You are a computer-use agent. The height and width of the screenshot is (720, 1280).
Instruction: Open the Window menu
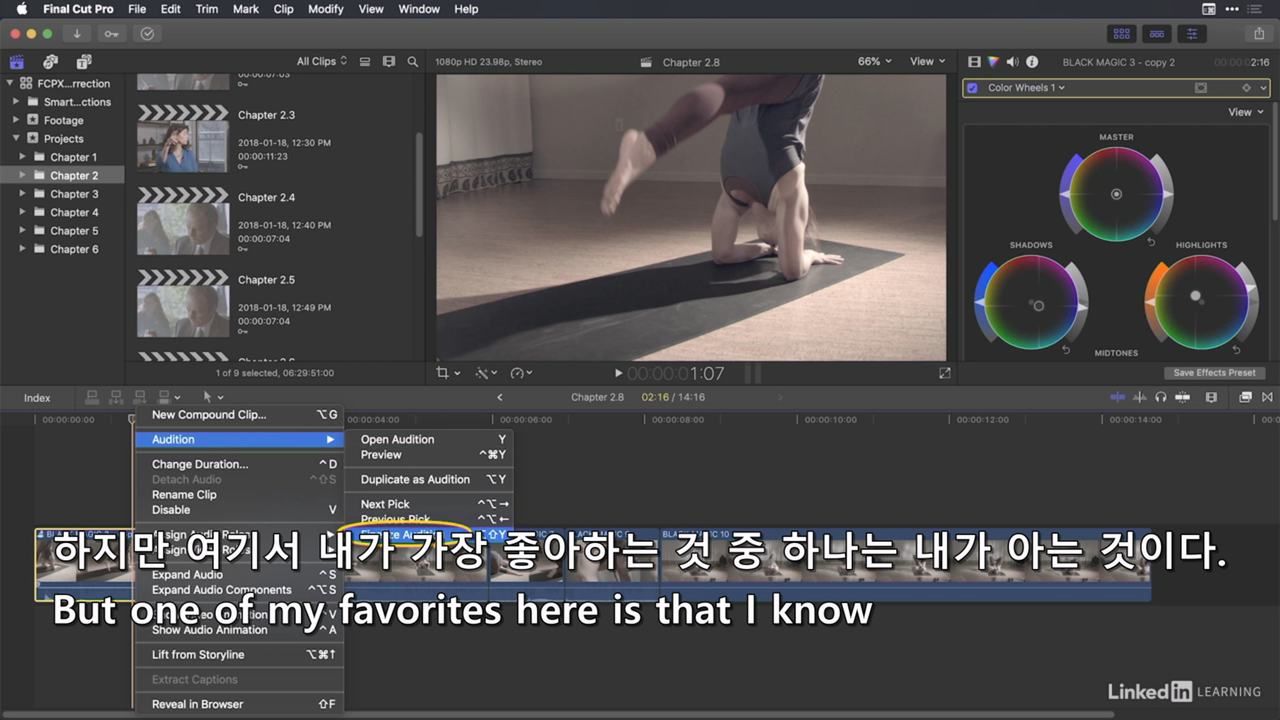click(x=419, y=9)
